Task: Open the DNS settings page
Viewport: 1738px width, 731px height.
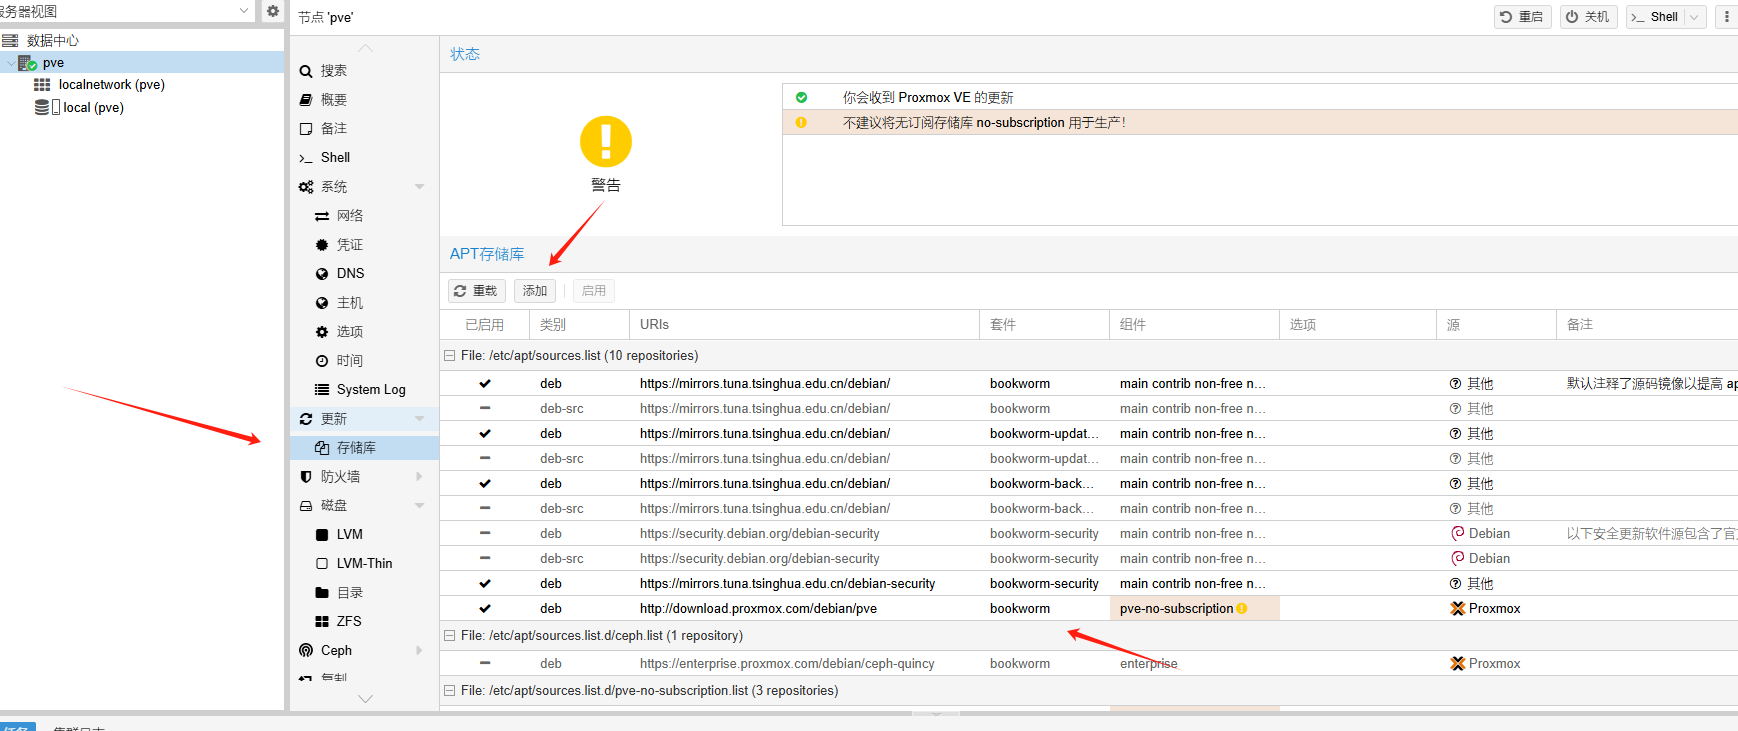Action: click(350, 274)
